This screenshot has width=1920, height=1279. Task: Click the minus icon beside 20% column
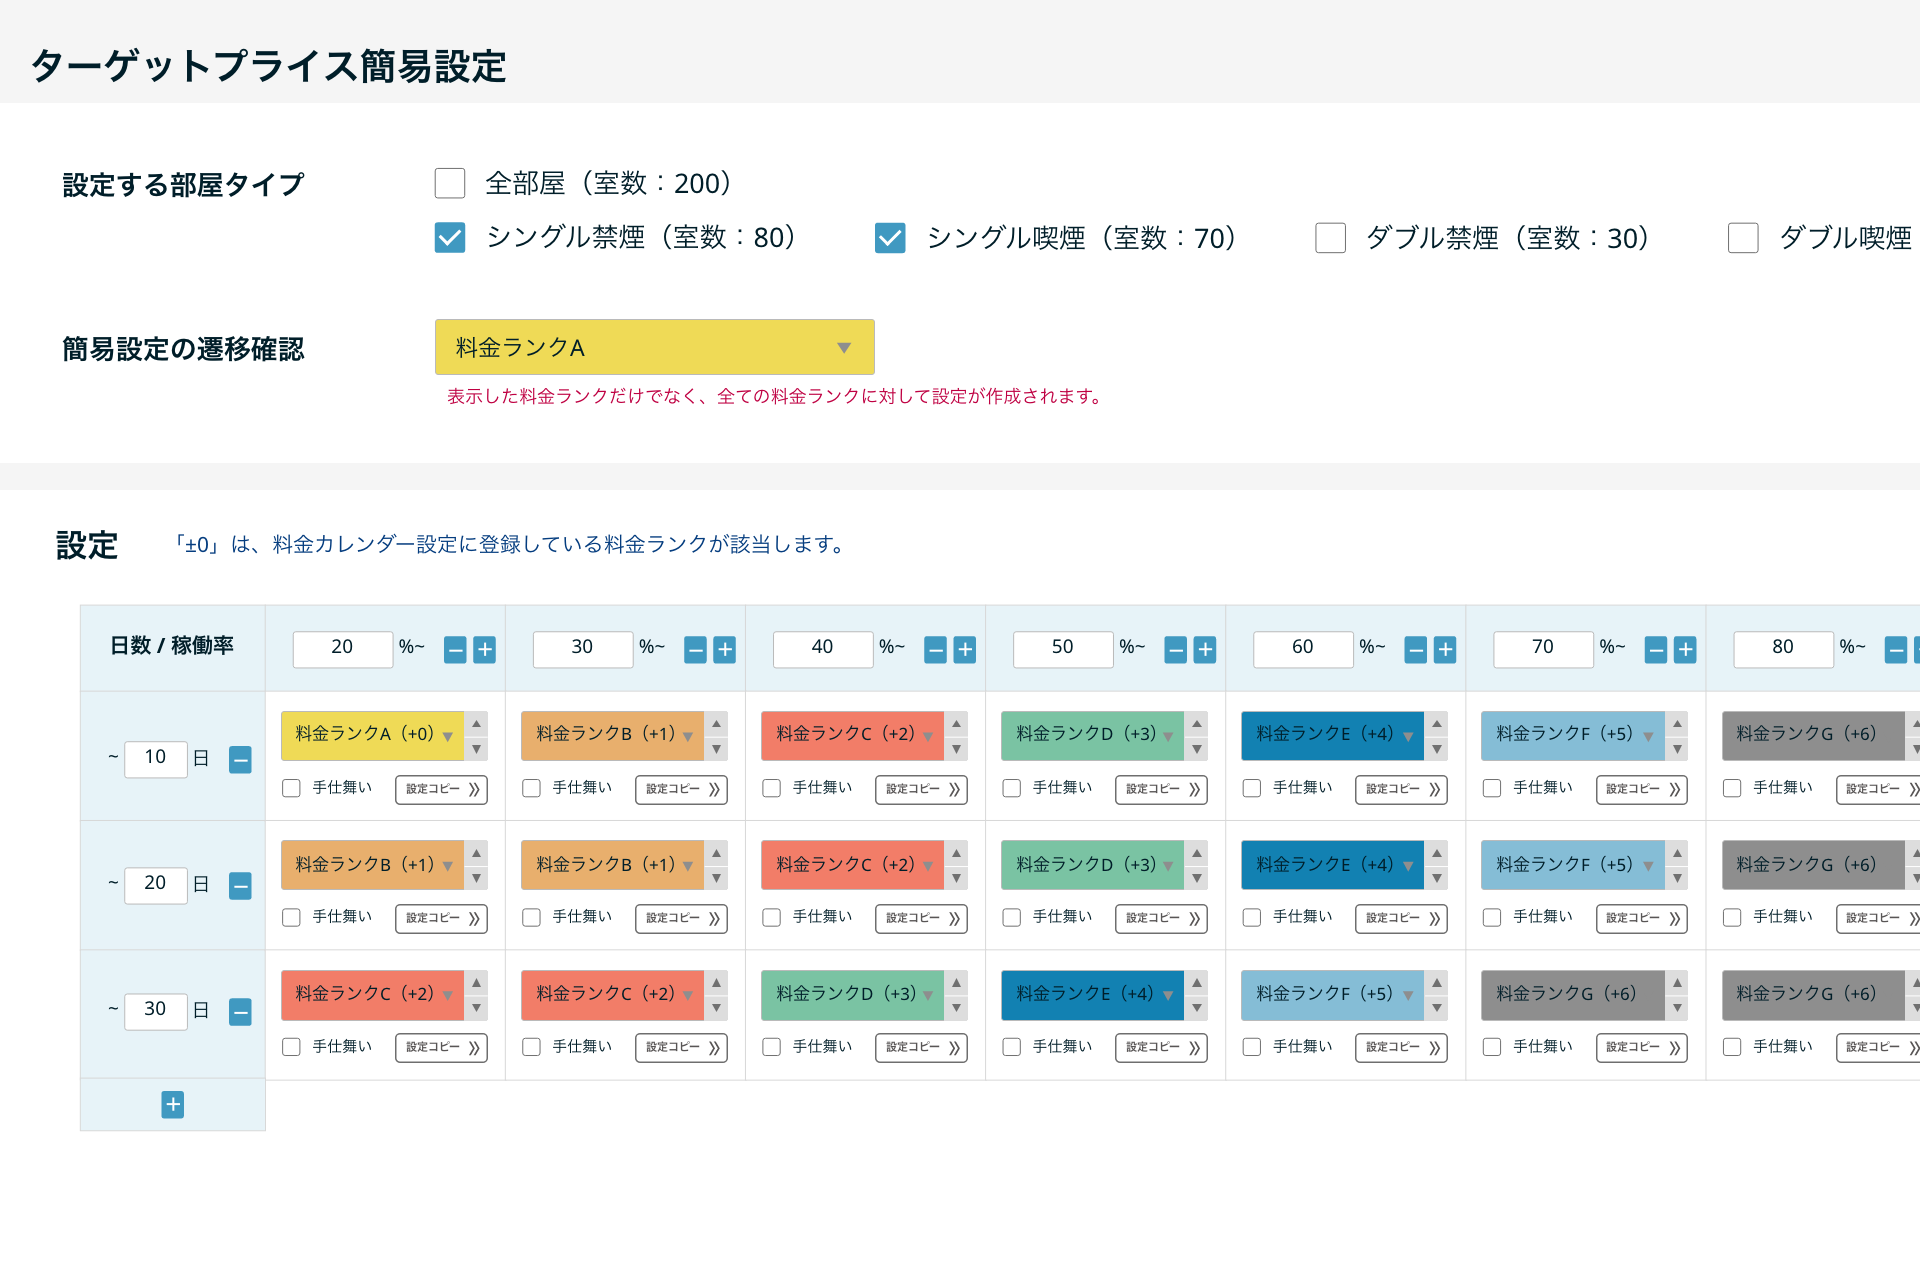455,650
